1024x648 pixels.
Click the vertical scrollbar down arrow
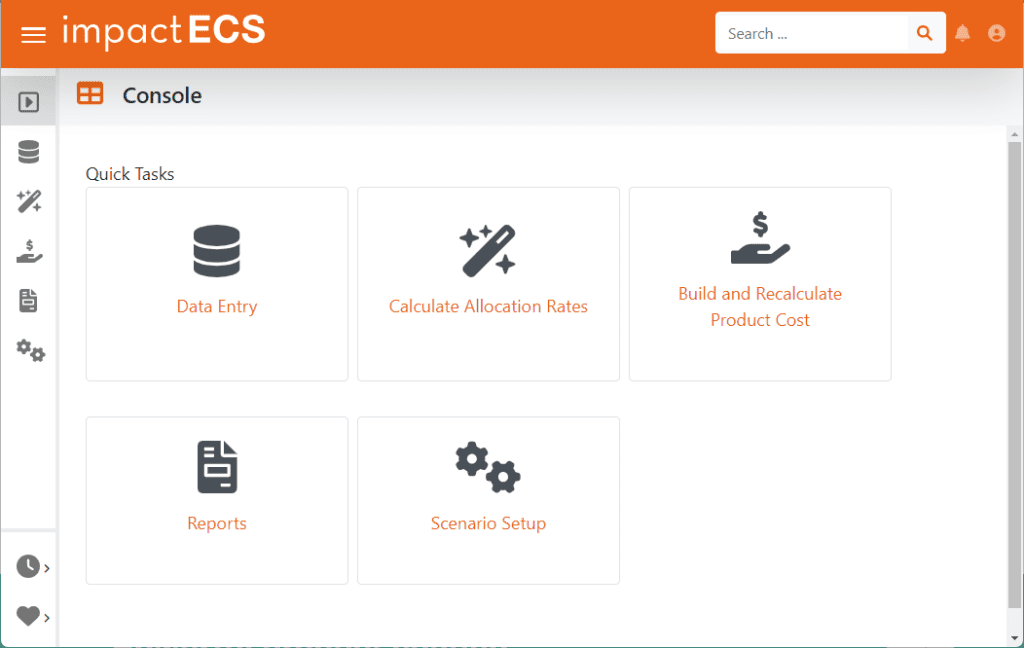(1014, 638)
